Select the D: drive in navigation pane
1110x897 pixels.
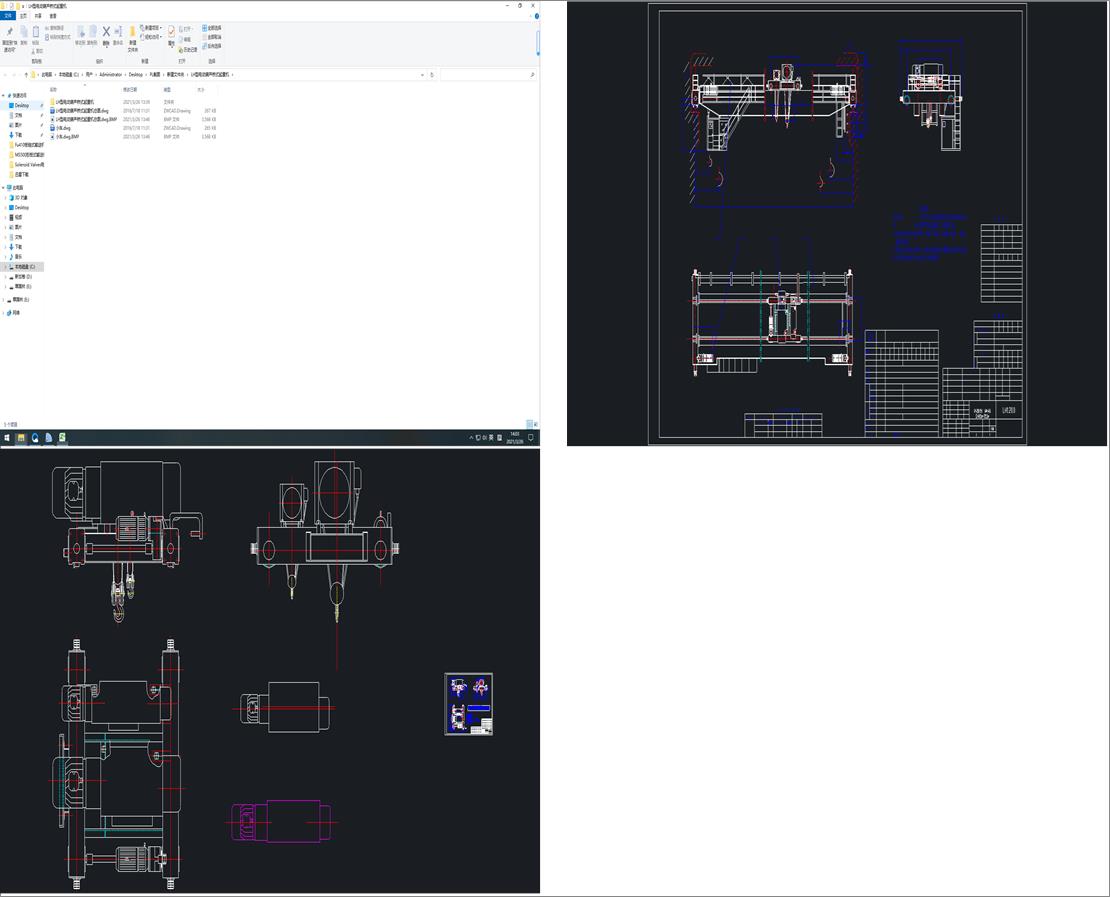[23, 277]
